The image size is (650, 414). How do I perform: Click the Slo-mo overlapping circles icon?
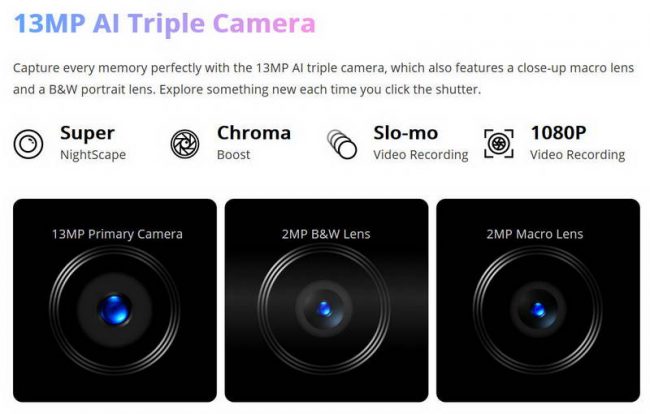(x=342, y=144)
